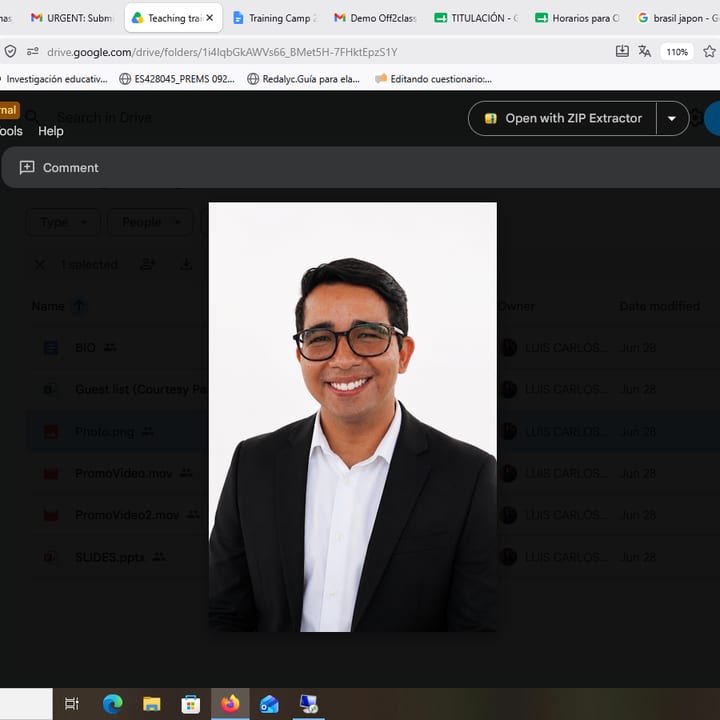Click the translate page icon

pyautogui.click(x=644, y=51)
